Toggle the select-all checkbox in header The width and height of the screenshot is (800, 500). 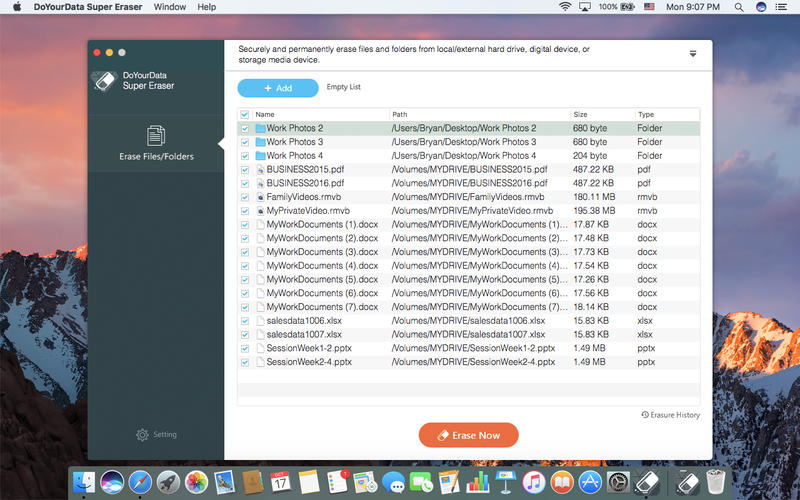244,114
